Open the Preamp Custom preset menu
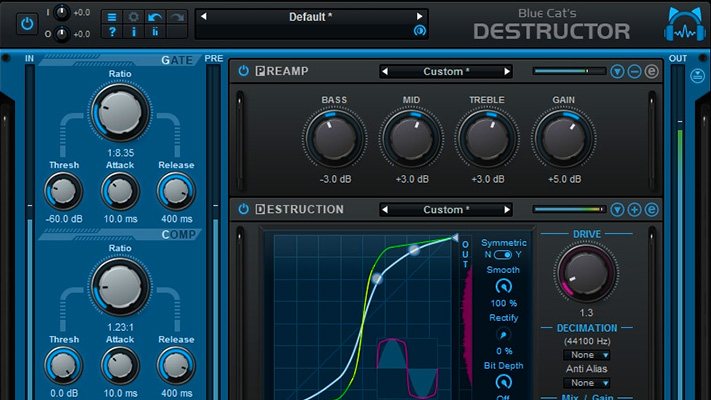 pyautogui.click(x=444, y=72)
